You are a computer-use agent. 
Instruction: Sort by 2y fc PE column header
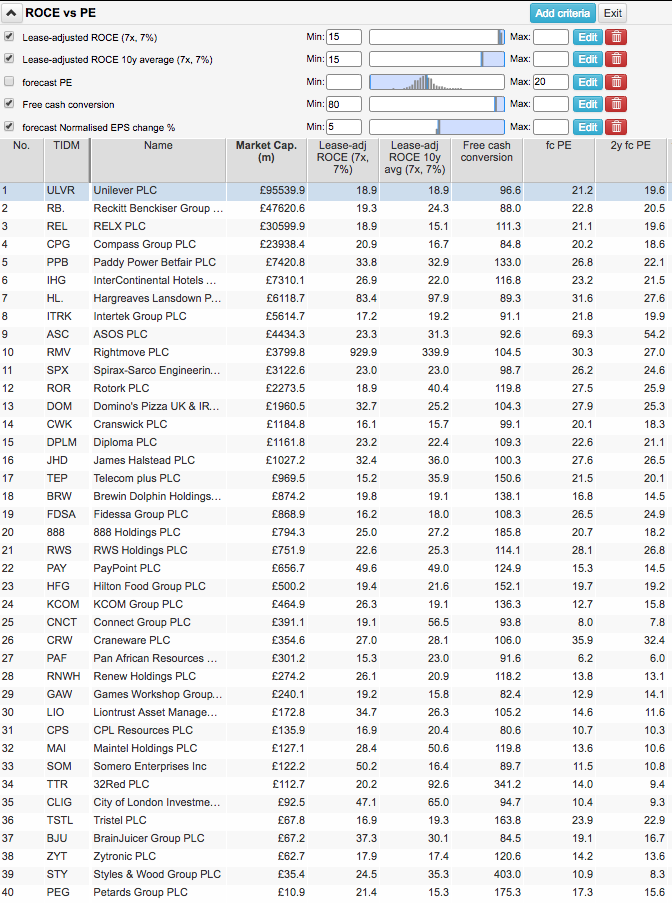click(x=631, y=160)
